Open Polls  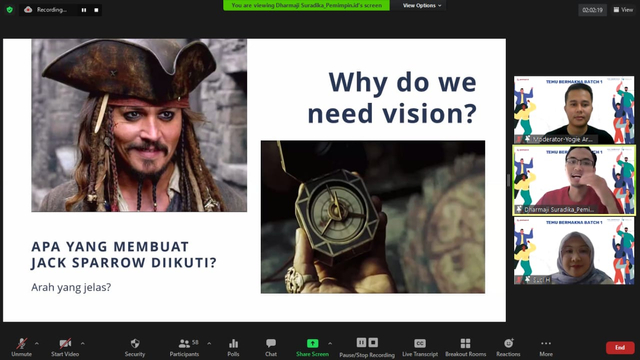[x=233, y=347]
